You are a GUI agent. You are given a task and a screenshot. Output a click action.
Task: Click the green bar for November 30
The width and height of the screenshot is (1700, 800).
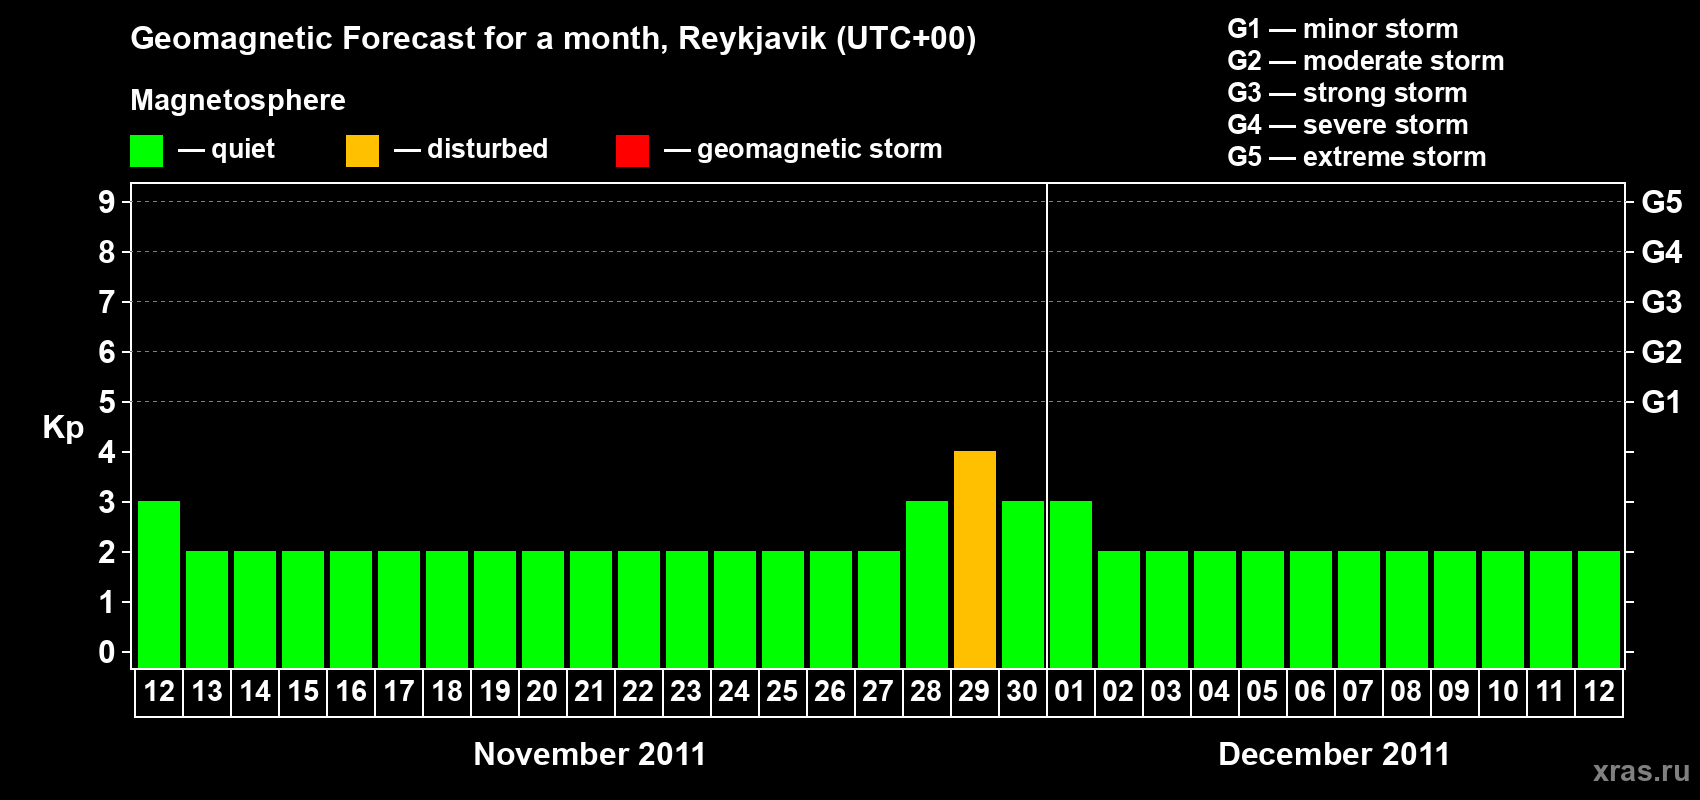[1023, 584]
